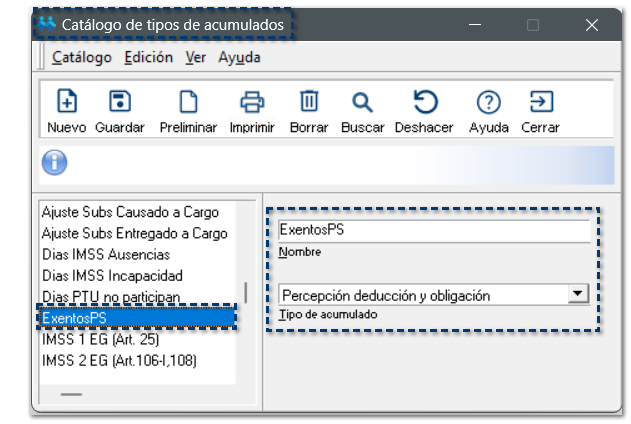Image resolution: width=631 pixels, height=424 pixels.
Task: Undo changes with Deshacer icon
Action: [x=424, y=102]
